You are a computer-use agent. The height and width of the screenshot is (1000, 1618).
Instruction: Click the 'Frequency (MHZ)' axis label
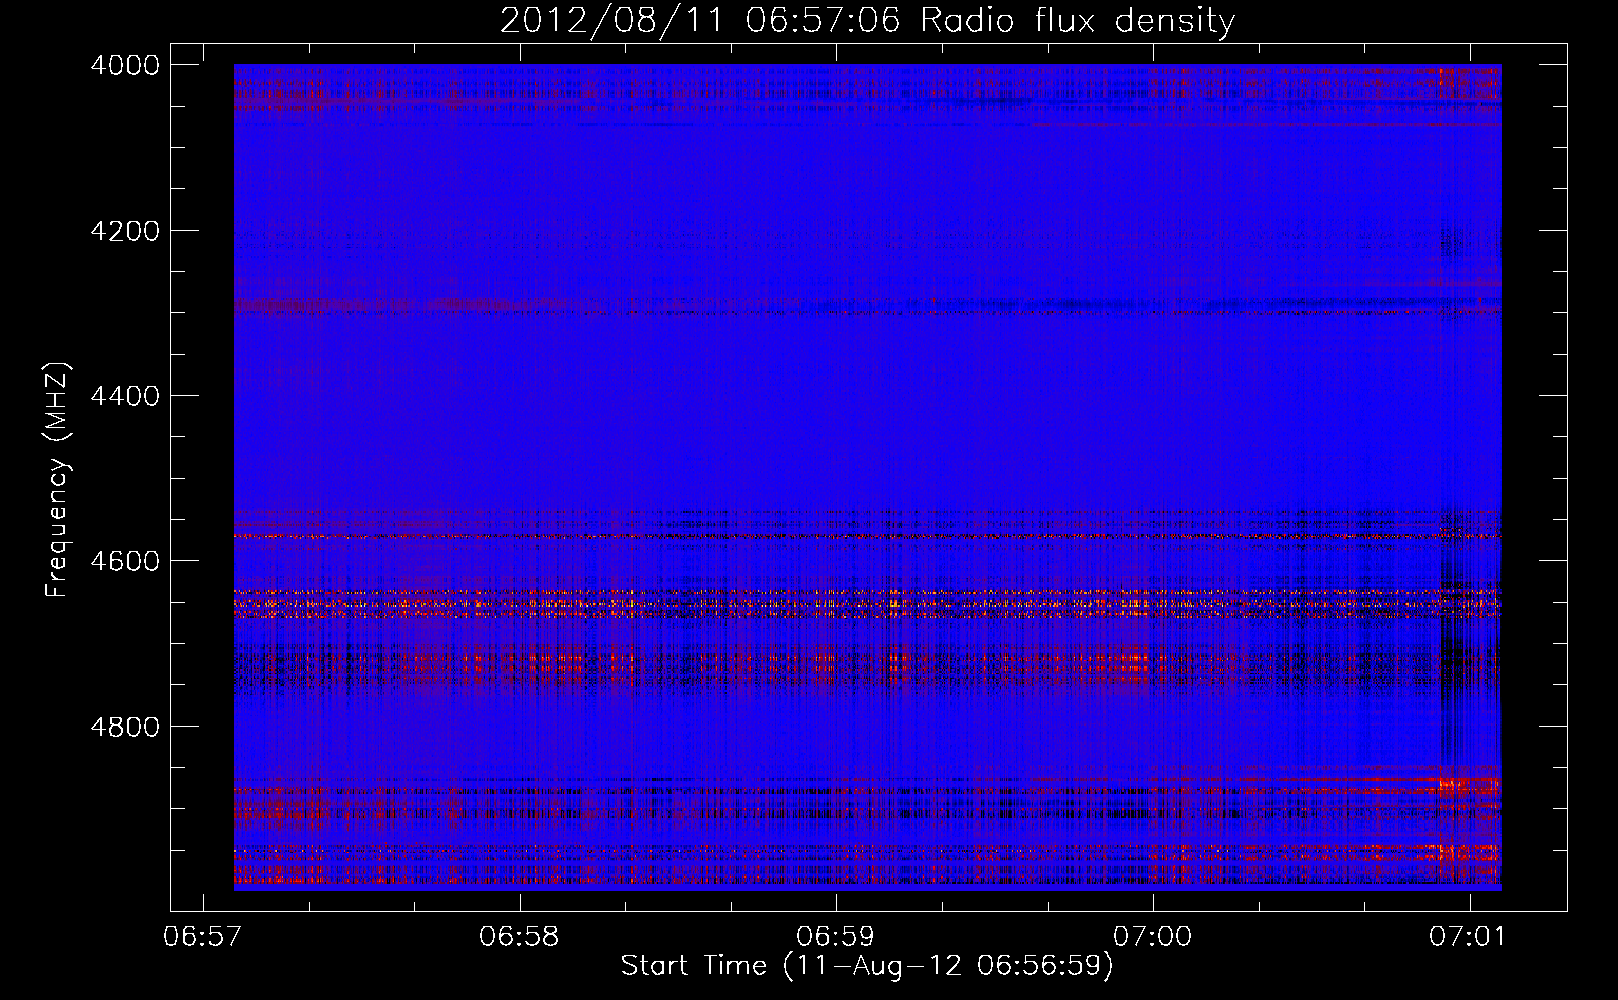point(57,479)
